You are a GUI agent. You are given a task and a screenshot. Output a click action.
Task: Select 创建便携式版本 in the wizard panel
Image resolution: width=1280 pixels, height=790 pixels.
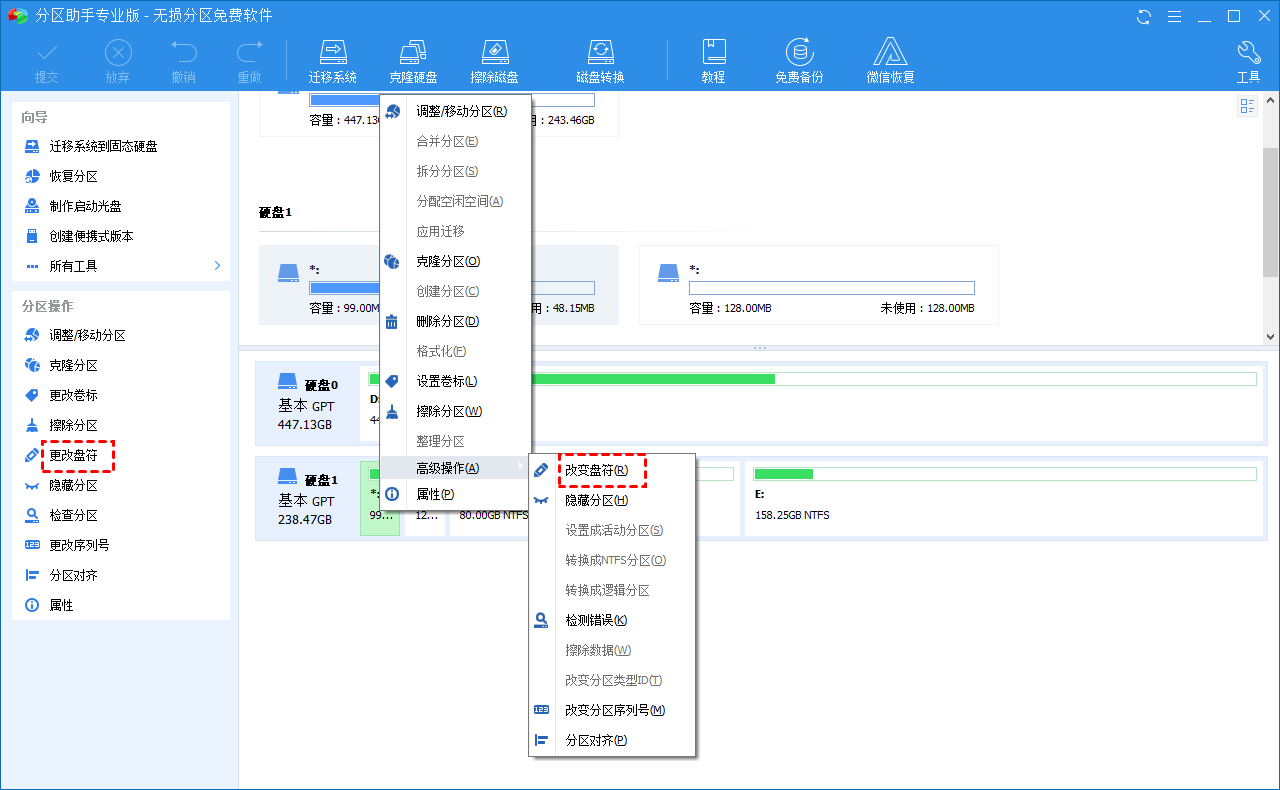click(91, 236)
